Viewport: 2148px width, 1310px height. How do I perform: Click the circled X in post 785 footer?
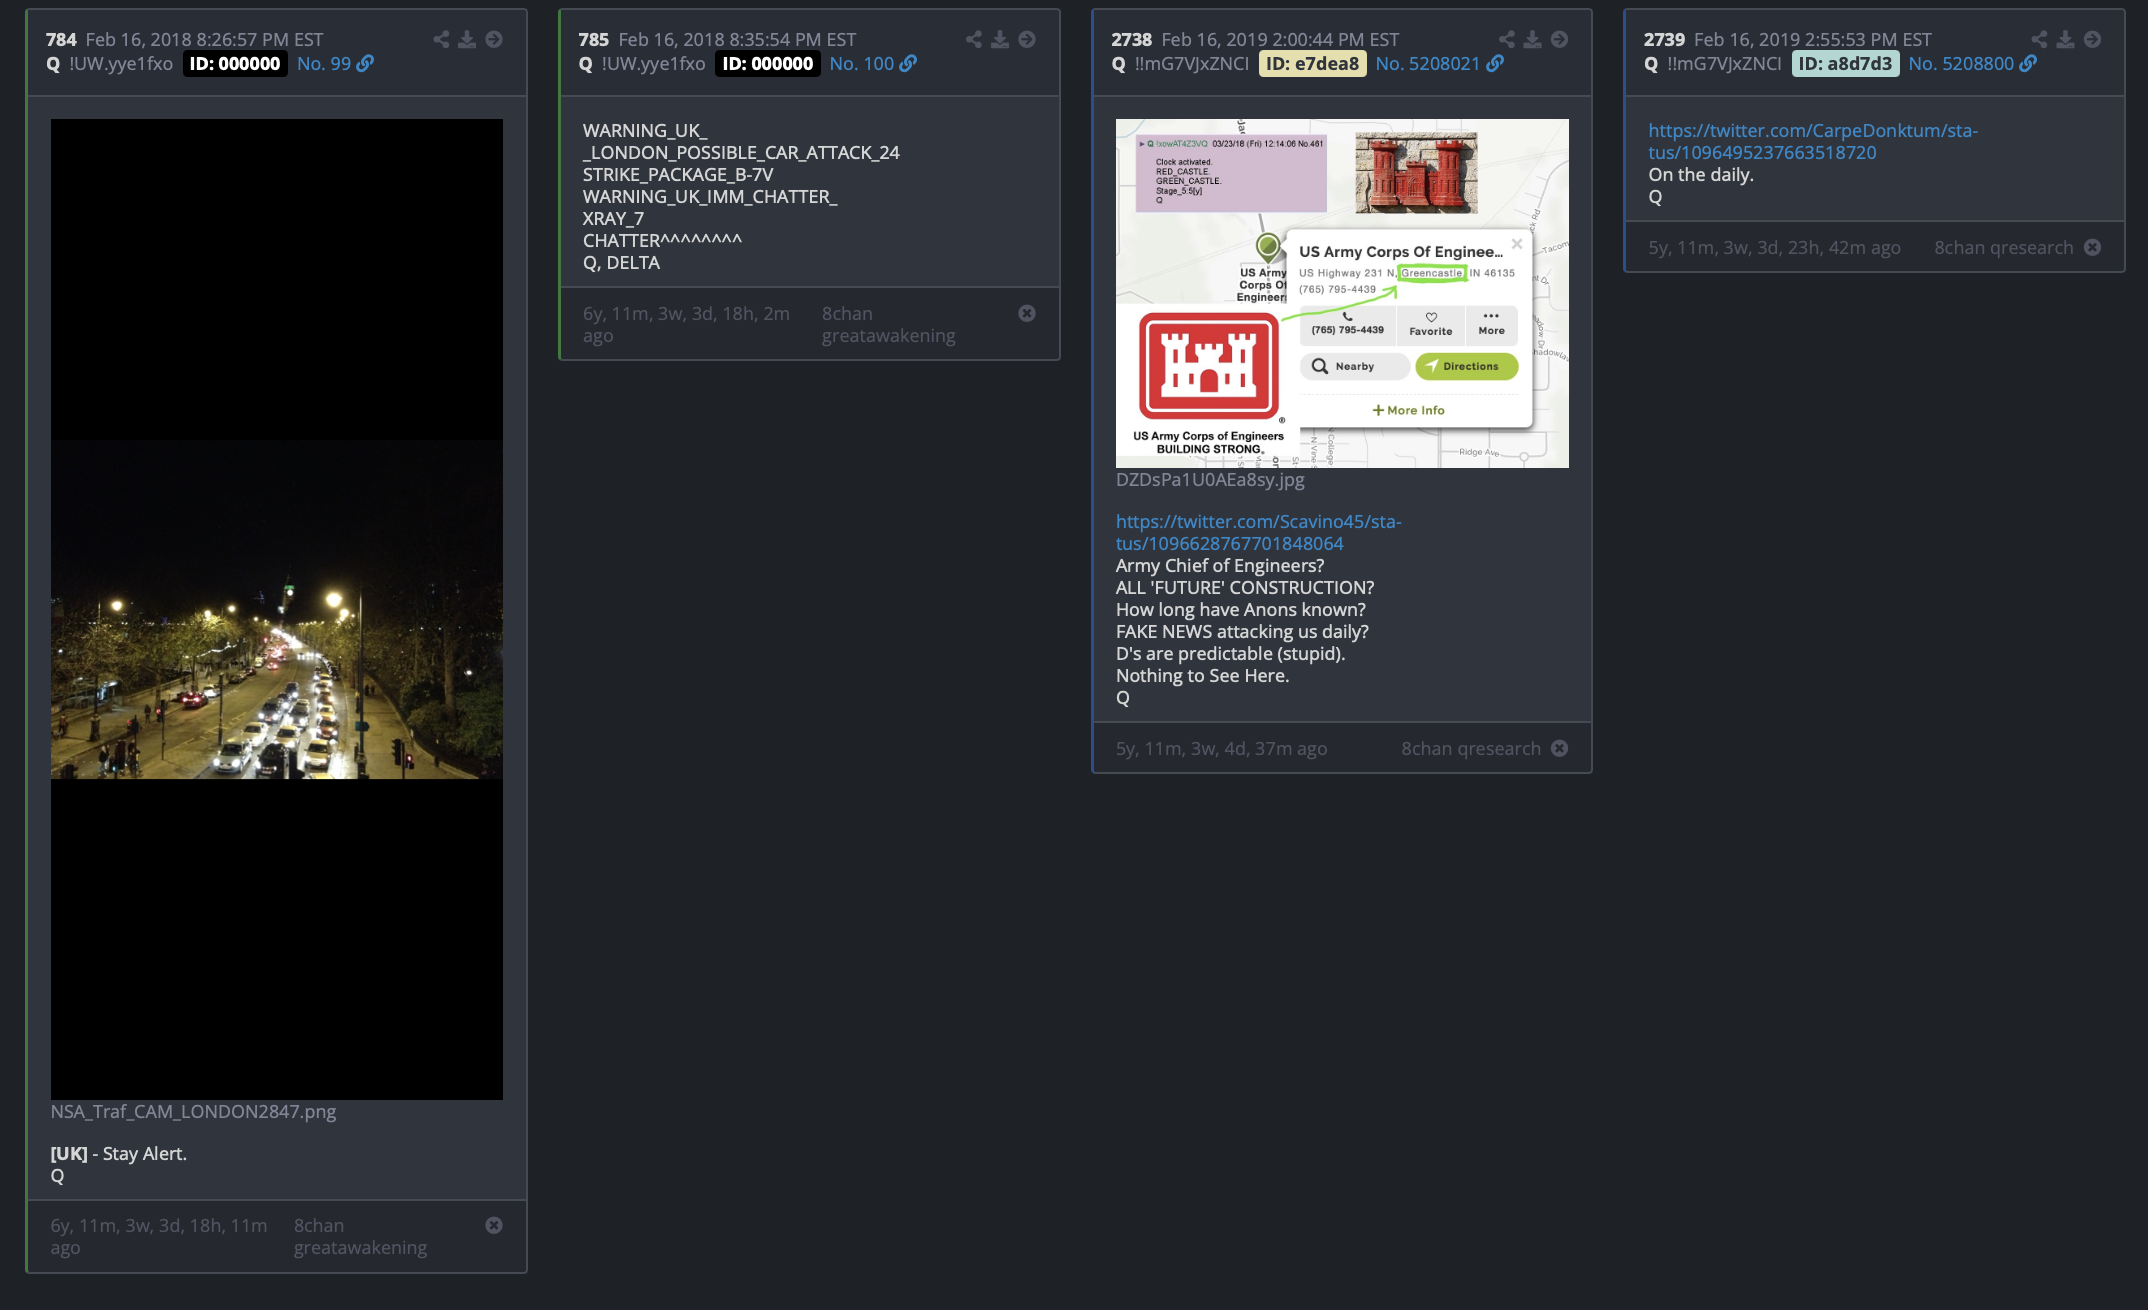point(1027,313)
